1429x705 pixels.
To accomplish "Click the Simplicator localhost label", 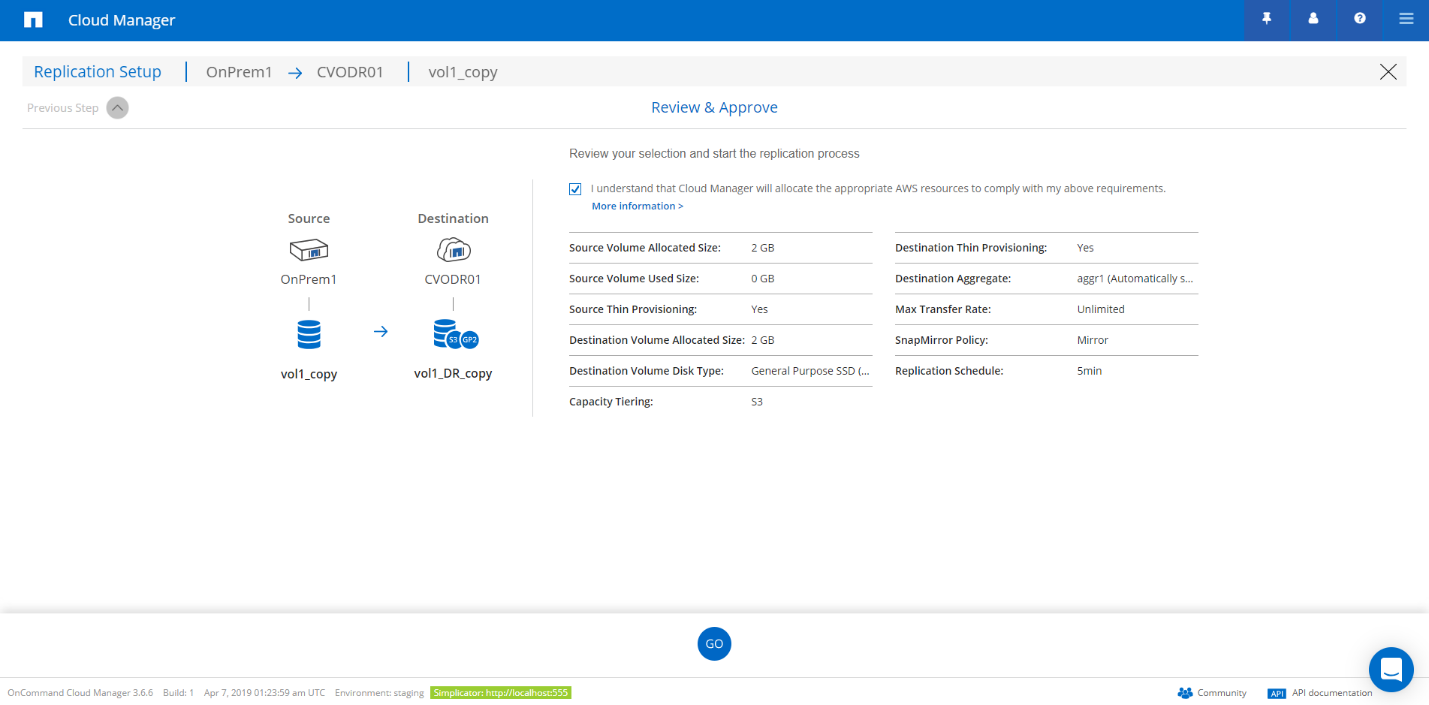I will 500,693.
